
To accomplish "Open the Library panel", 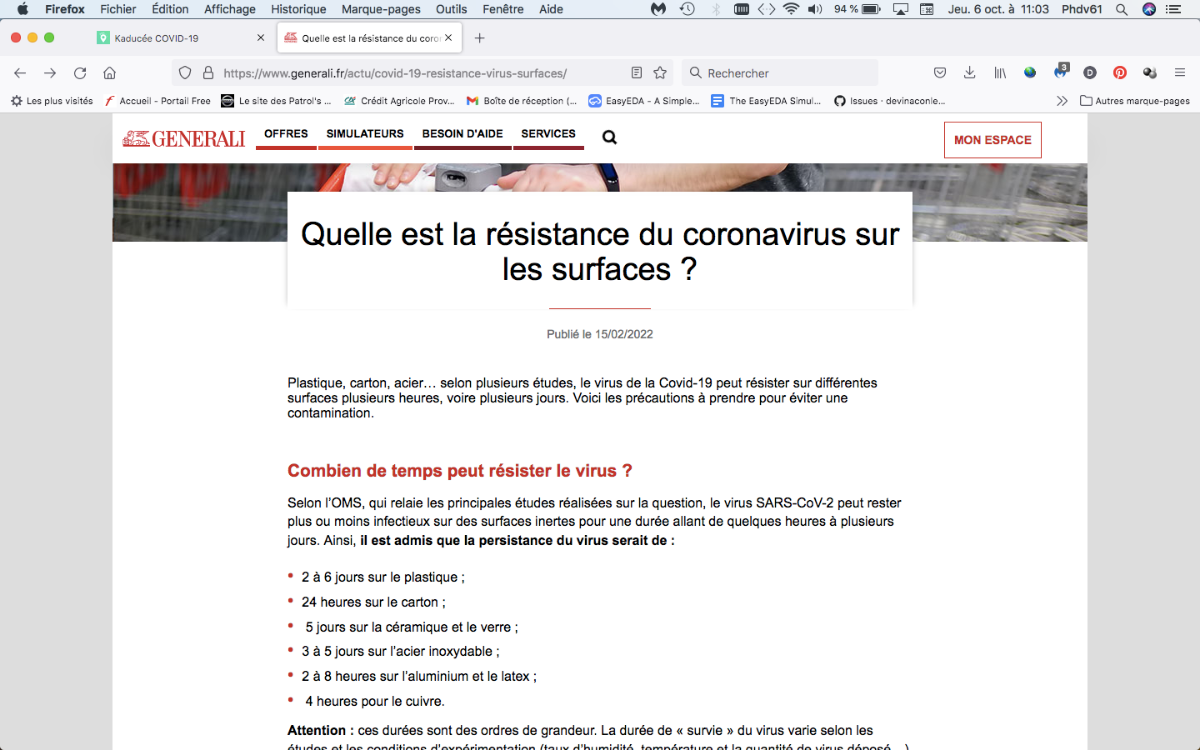I will [x=1000, y=73].
